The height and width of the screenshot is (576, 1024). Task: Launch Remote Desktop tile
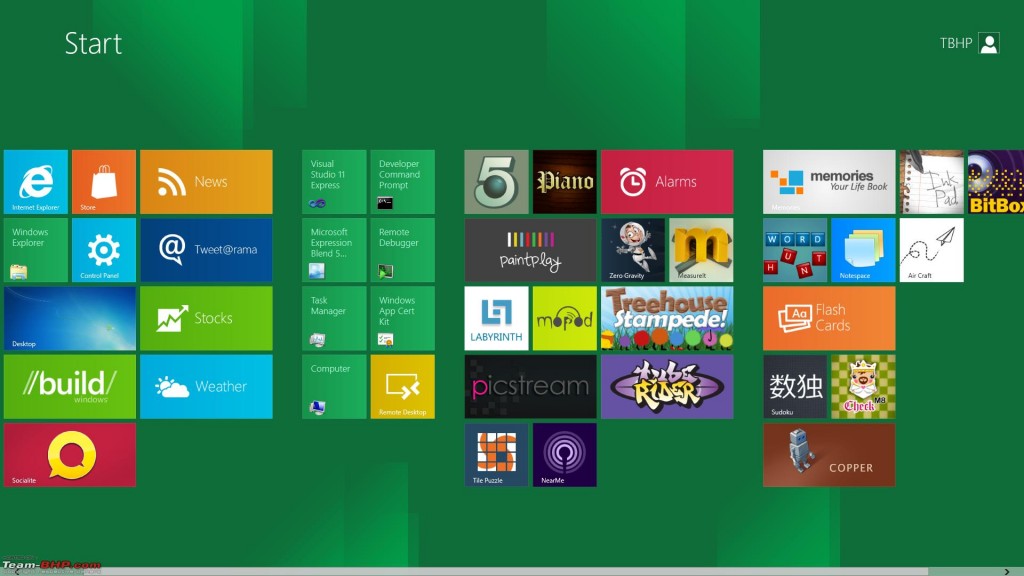402,387
